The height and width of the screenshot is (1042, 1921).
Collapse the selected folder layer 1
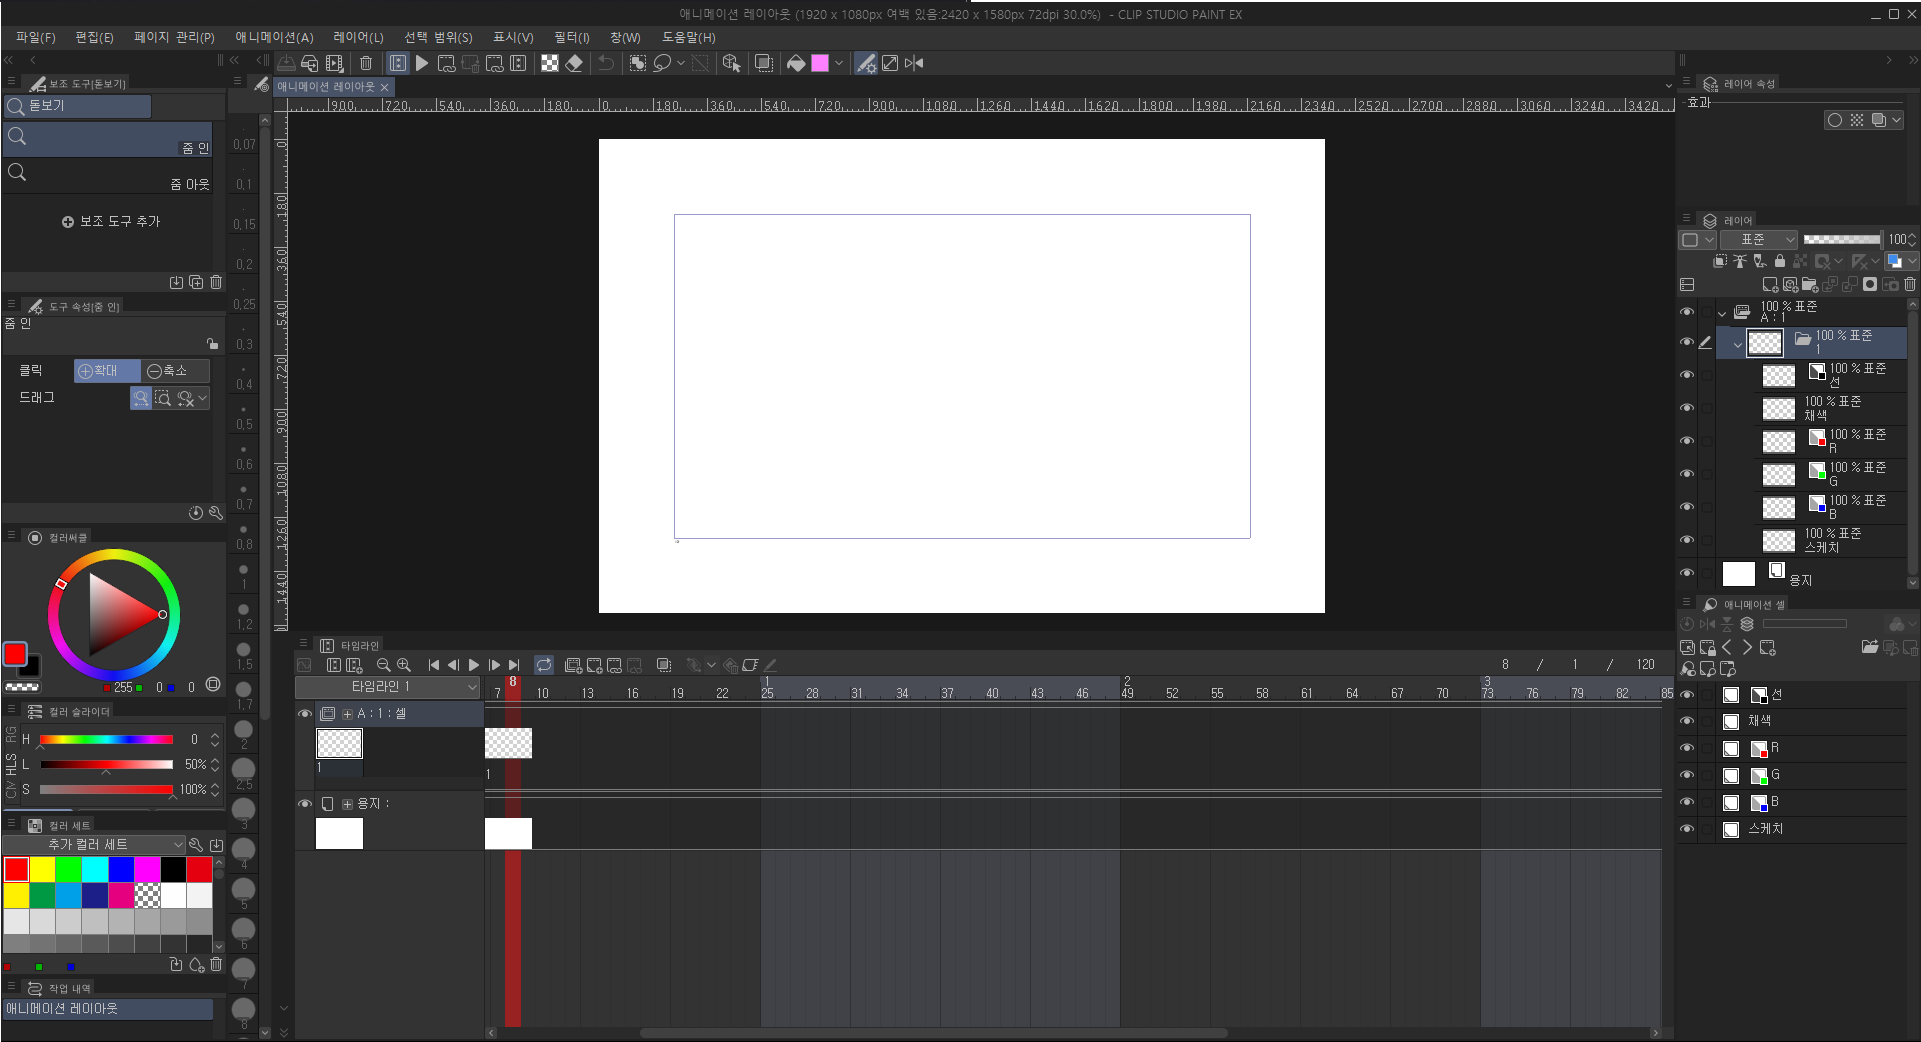click(1738, 344)
